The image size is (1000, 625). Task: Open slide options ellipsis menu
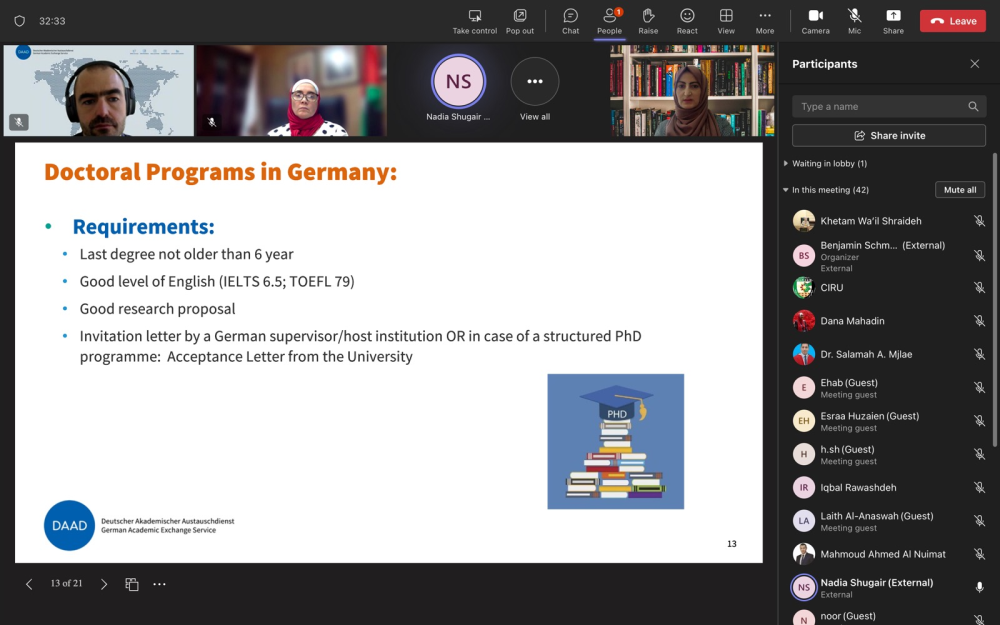pos(159,584)
